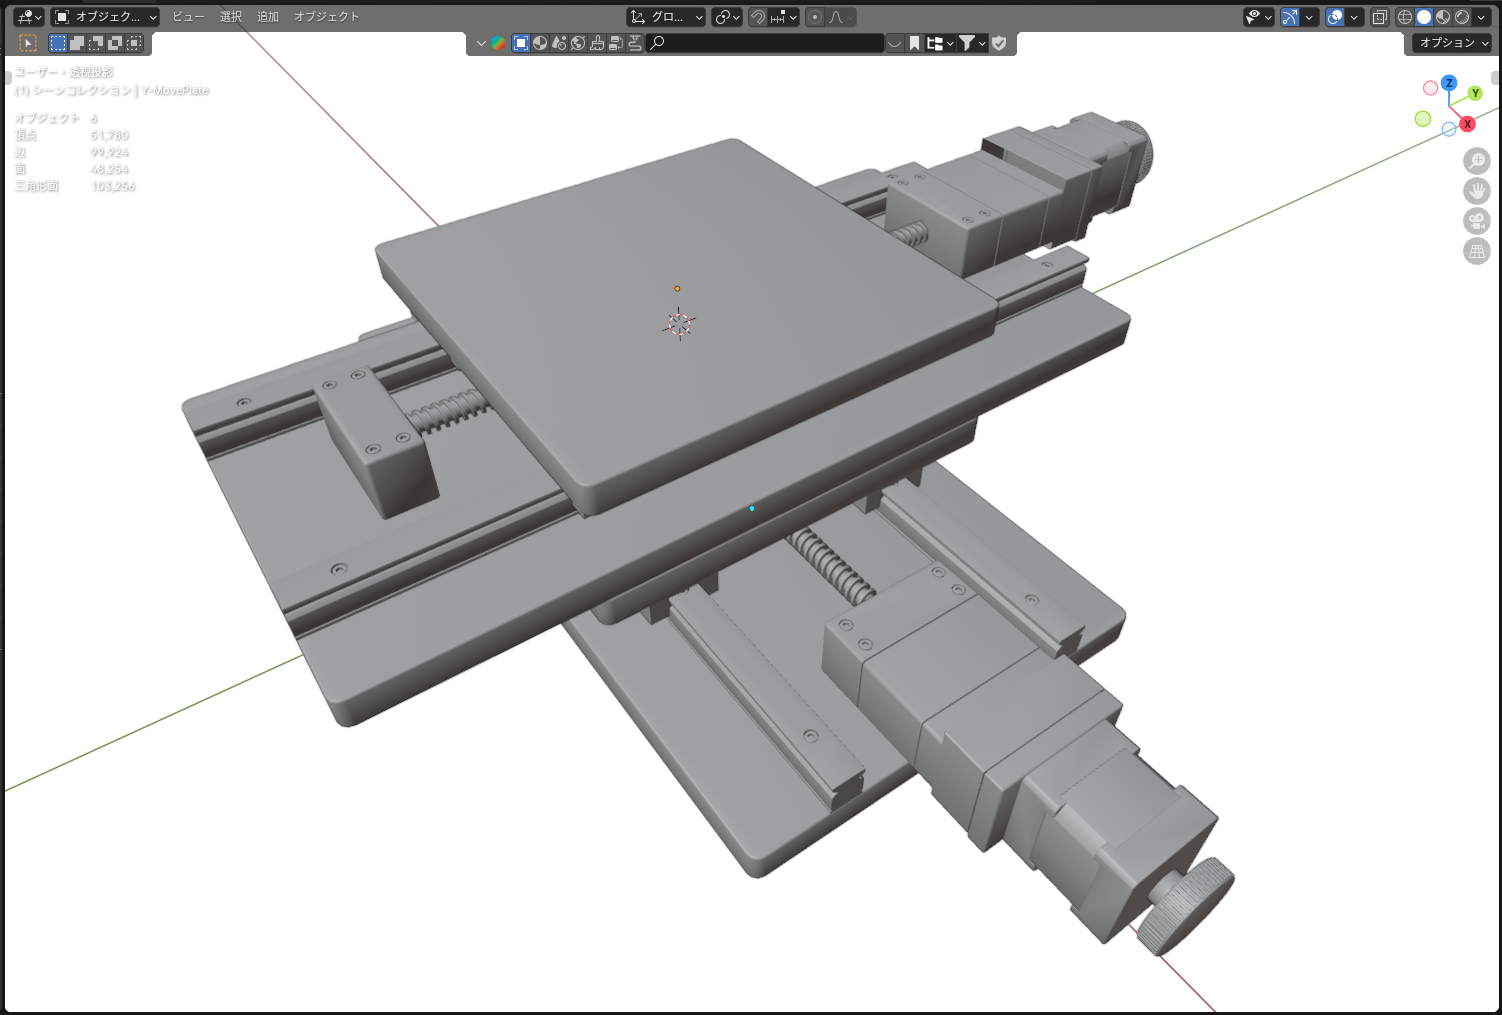1502x1015 pixels.
Task: Toggle viewport gizmos display
Action: click(1290, 17)
